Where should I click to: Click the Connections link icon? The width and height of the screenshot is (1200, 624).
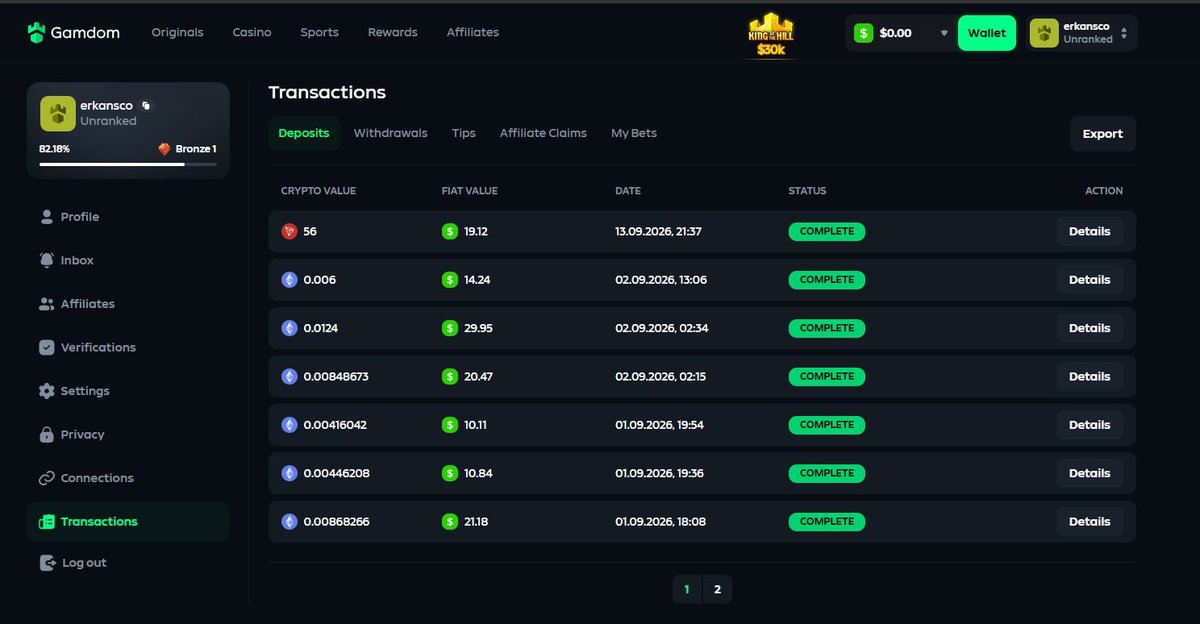46,478
